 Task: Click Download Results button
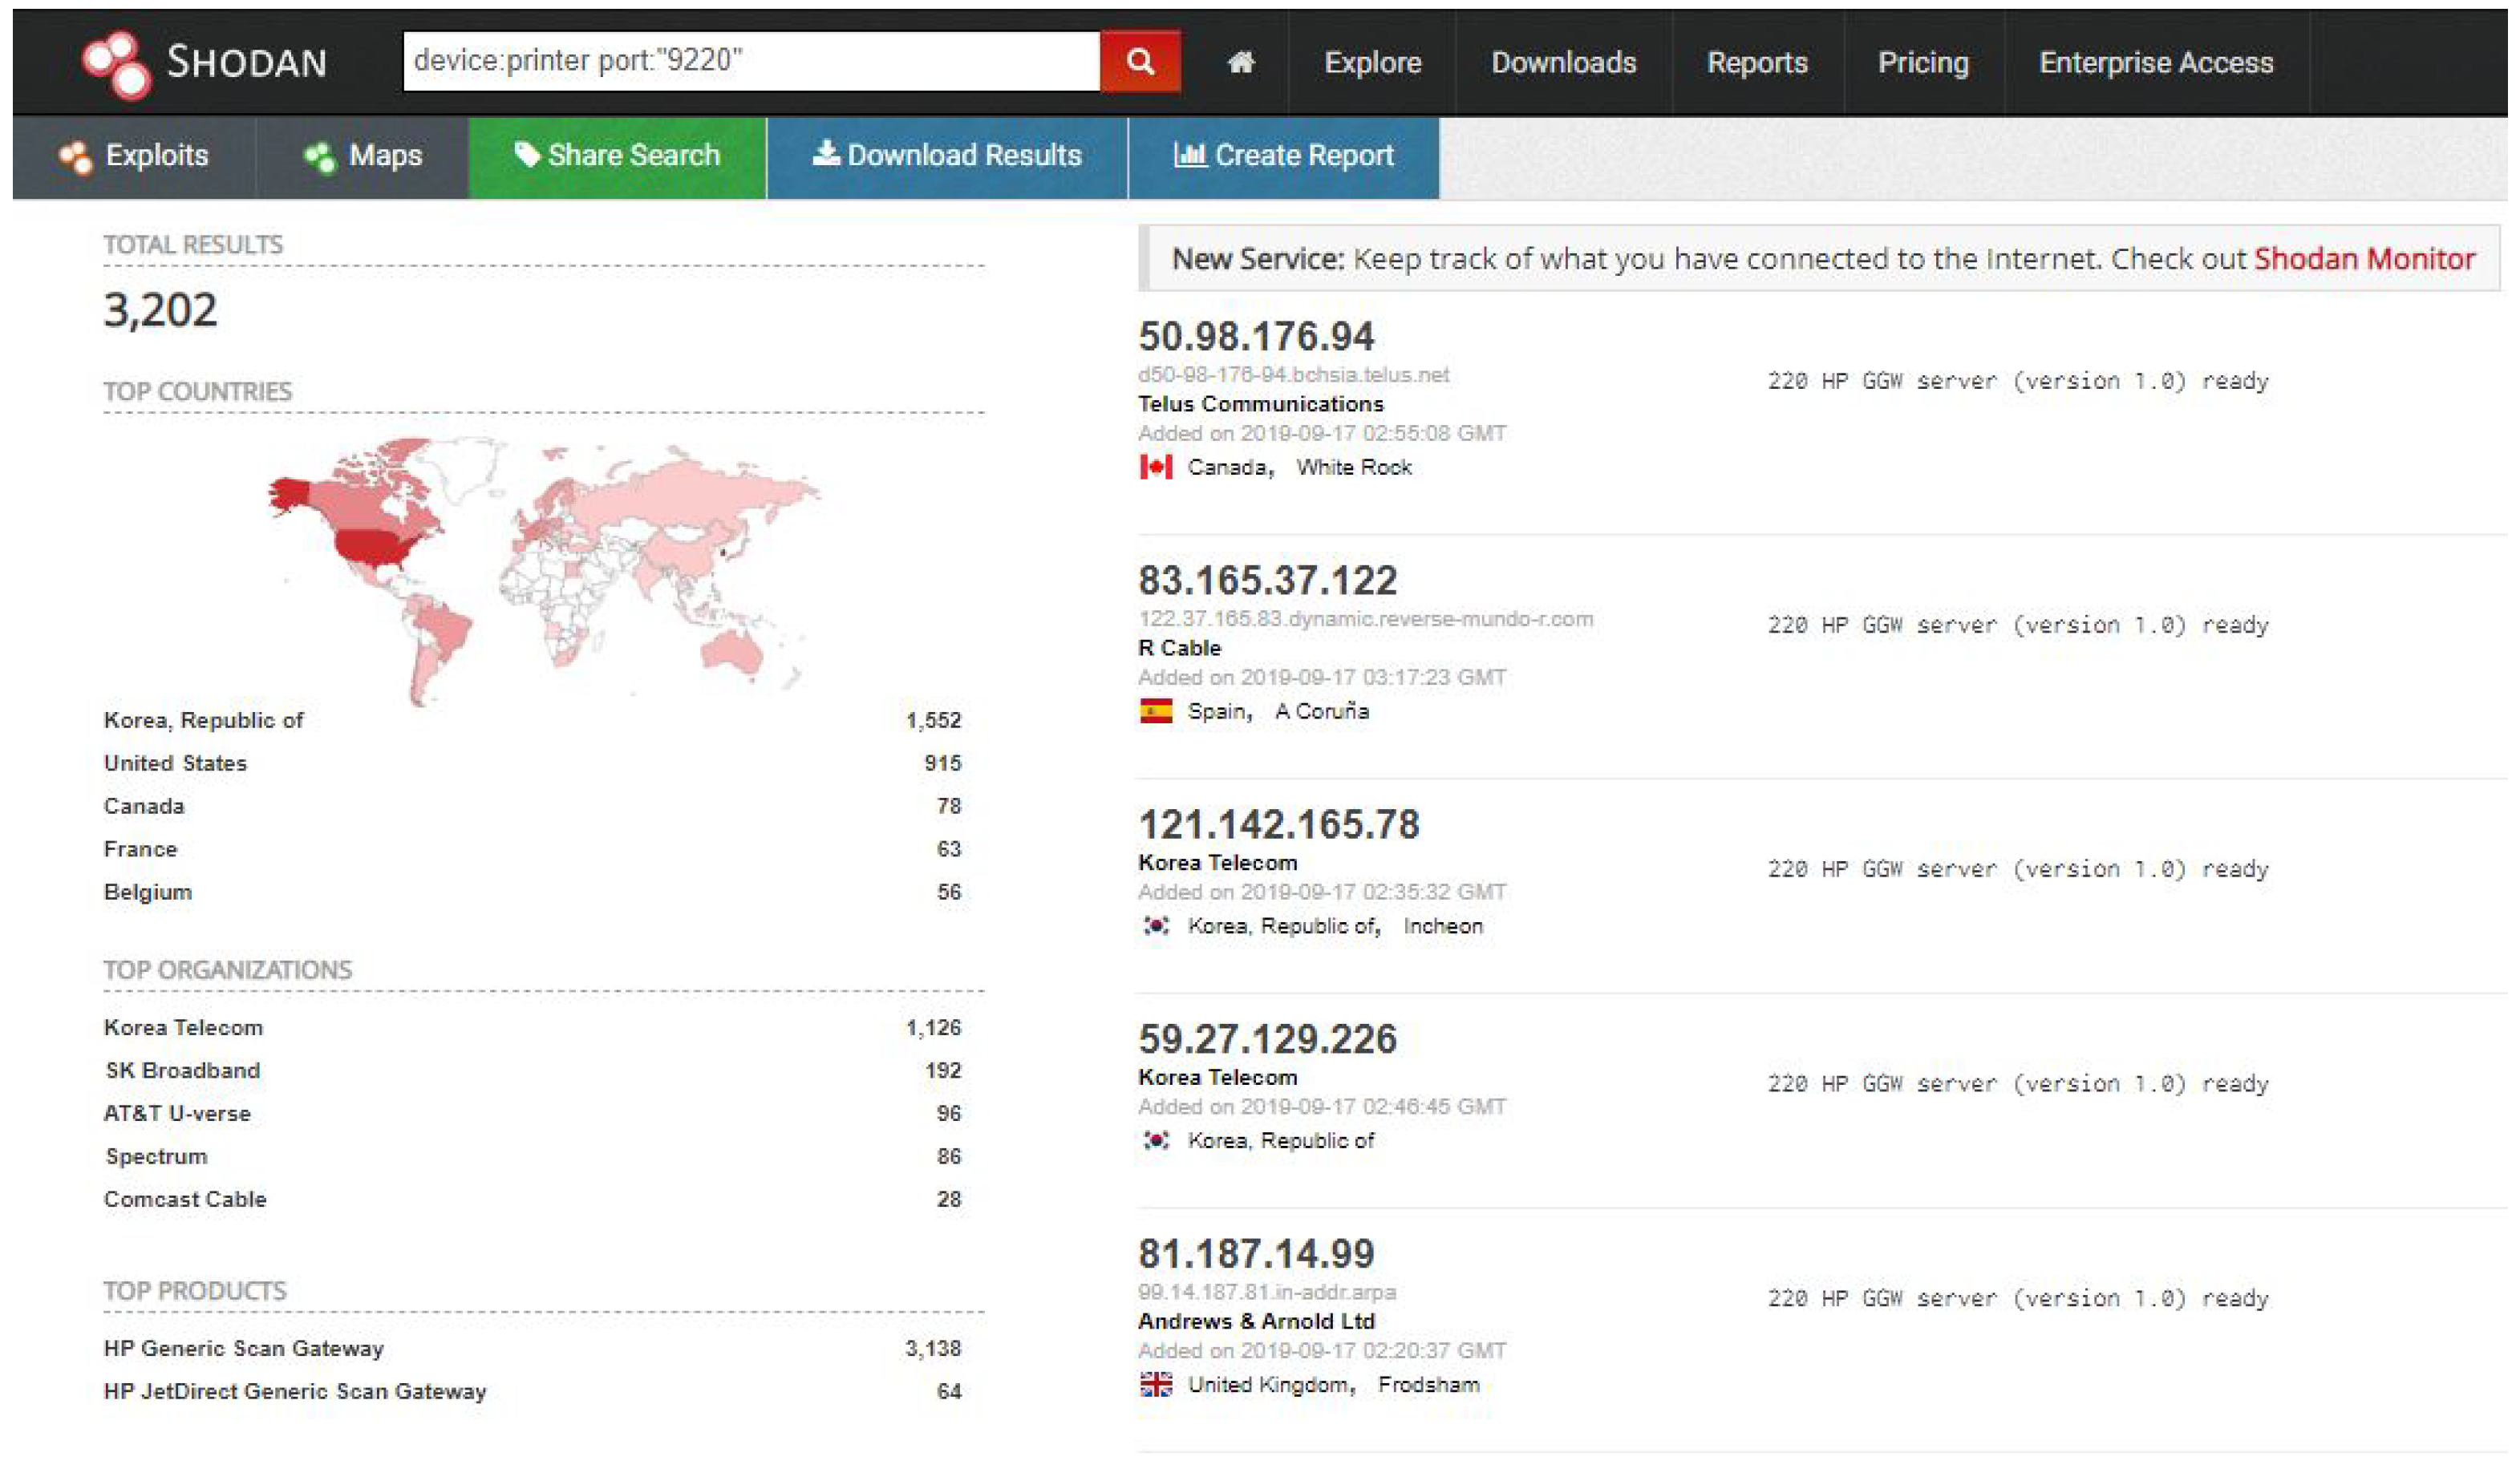pyautogui.click(x=946, y=156)
